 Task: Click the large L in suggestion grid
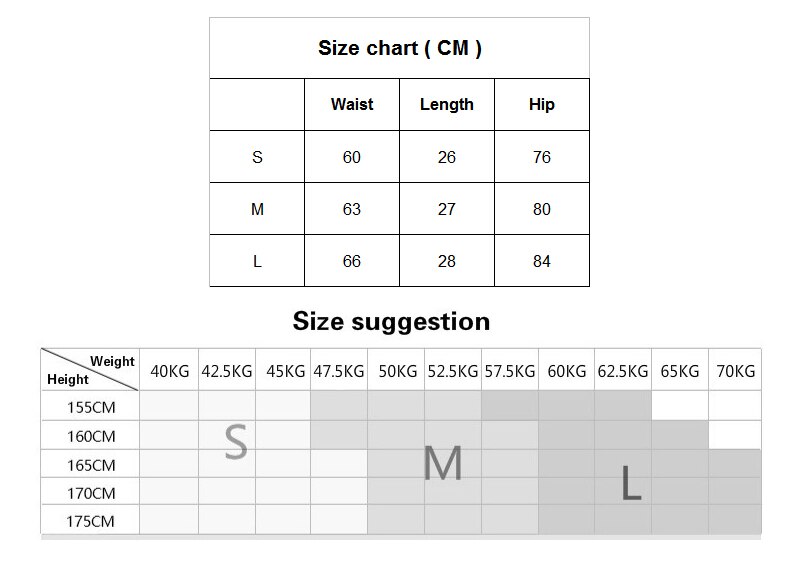point(630,483)
